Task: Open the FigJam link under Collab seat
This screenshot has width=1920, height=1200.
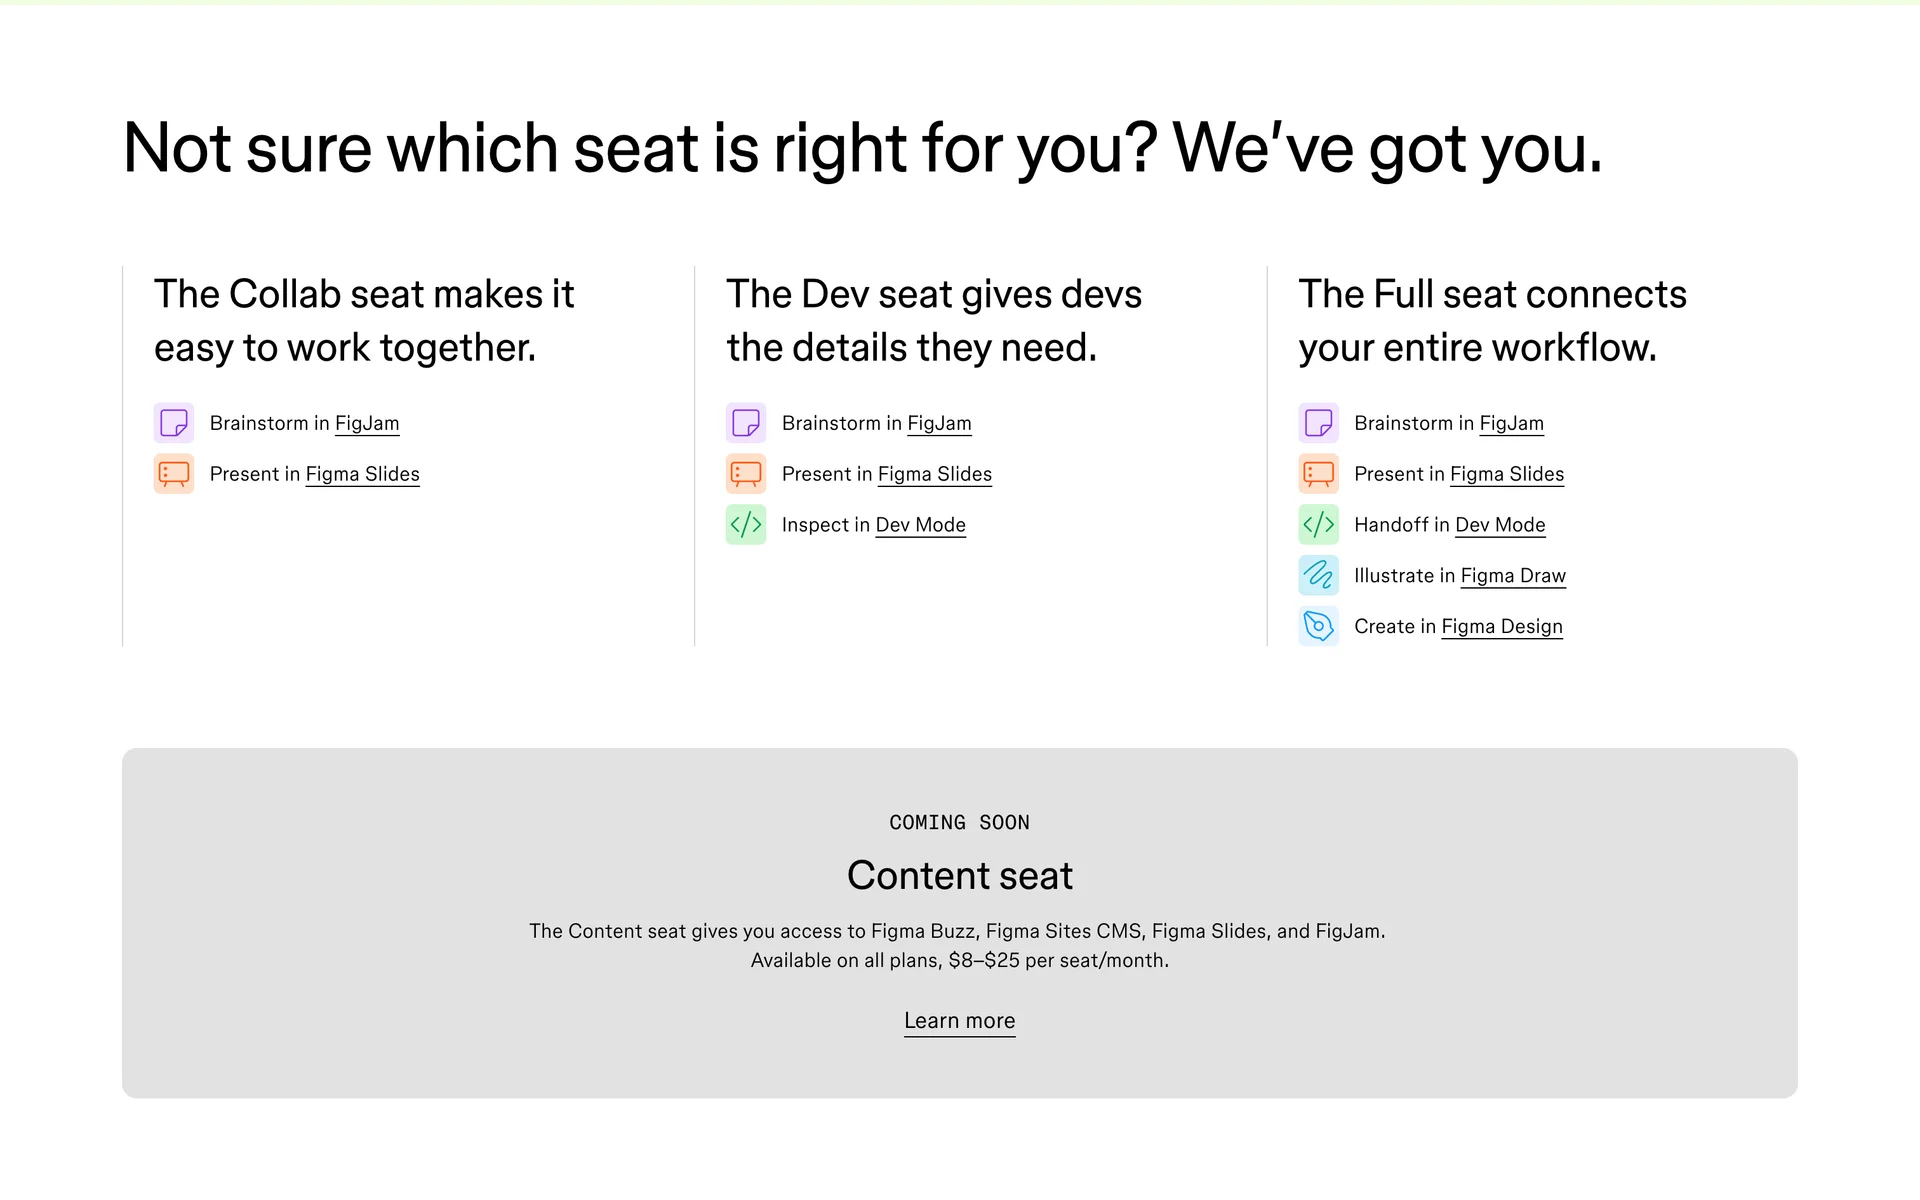Action: tap(367, 423)
